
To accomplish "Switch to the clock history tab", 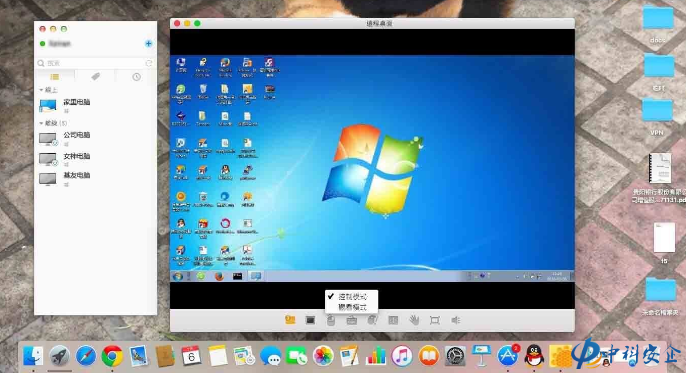I will (136, 77).
